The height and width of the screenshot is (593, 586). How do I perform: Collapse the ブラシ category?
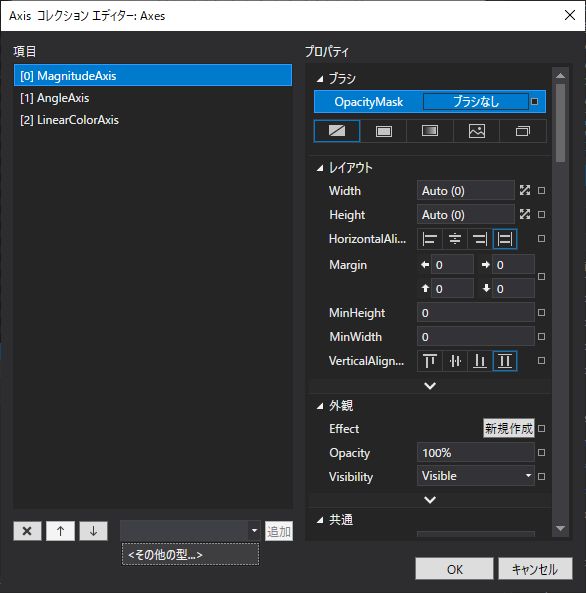(320, 79)
